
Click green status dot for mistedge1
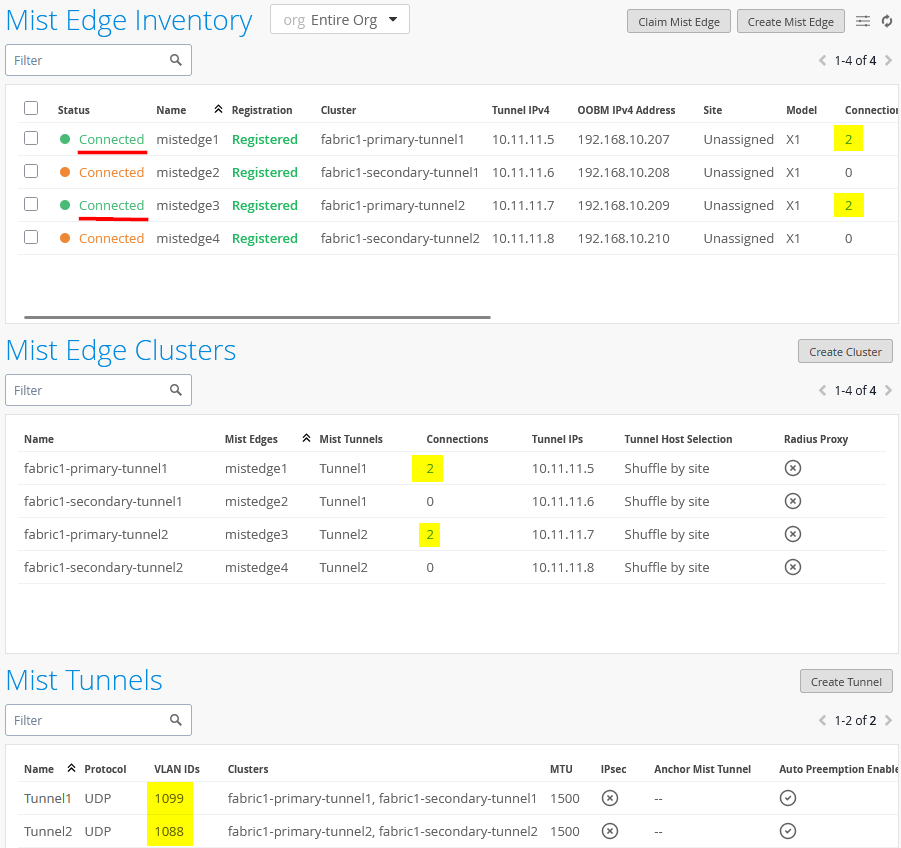click(65, 139)
